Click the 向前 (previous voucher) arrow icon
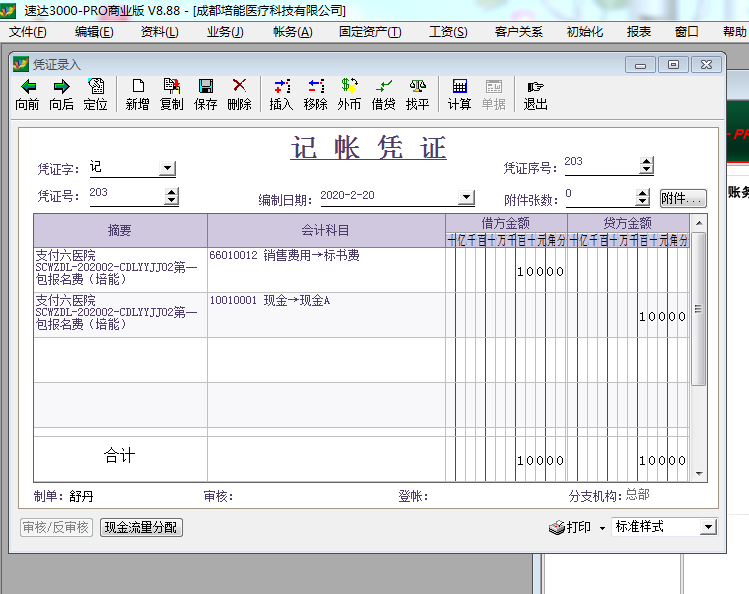This screenshot has height=594, width=749. (28, 86)
